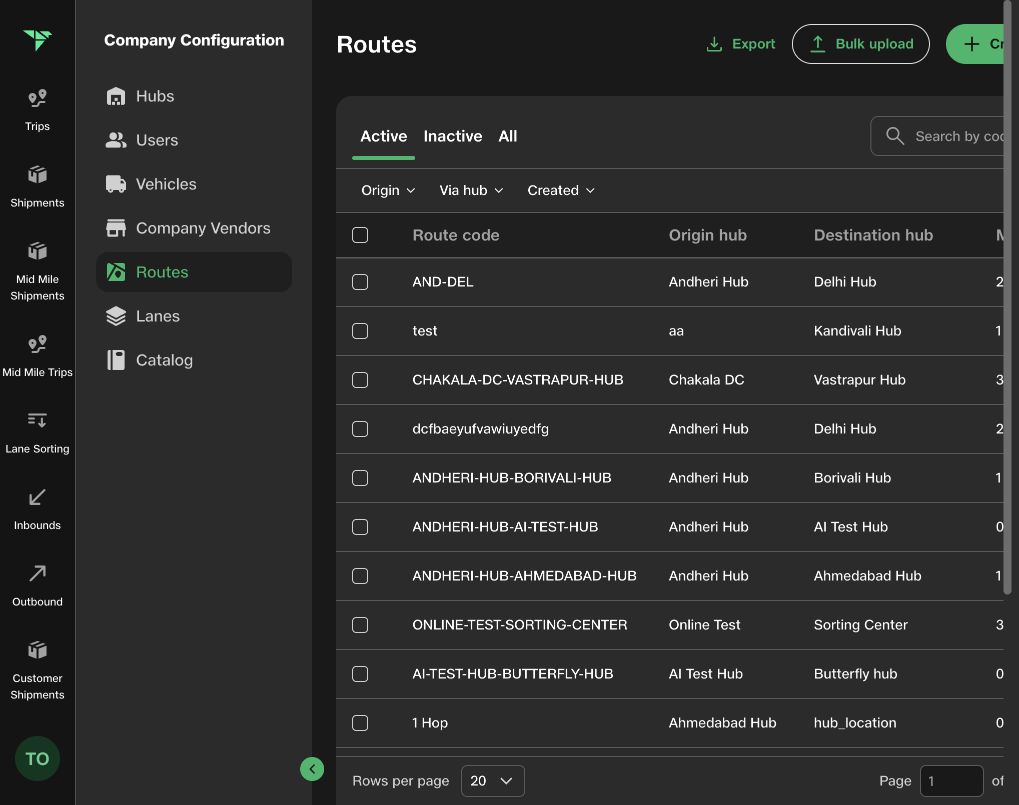Screen dimensions: 1019x805
Task: Switch to the Inactive tab
Action: click(453, 136)
